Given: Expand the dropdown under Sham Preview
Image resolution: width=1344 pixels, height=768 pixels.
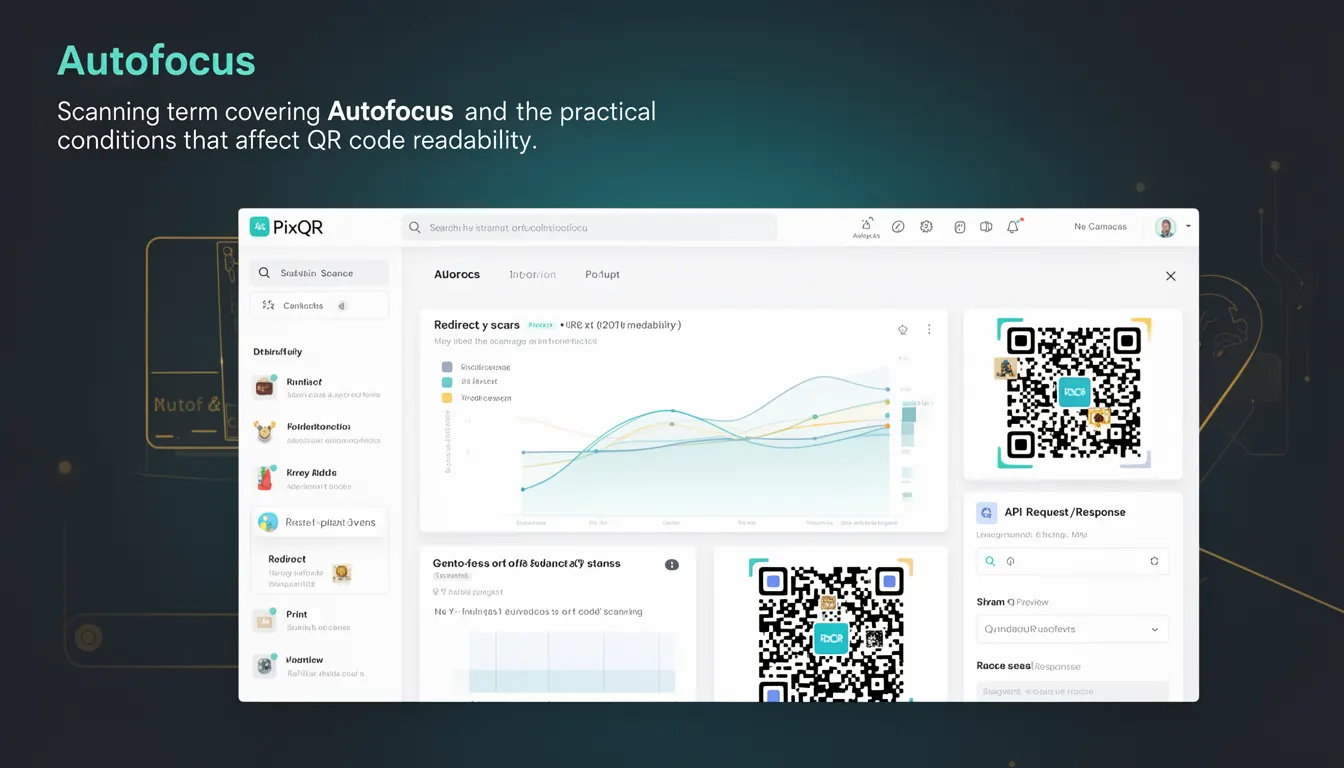Looking at the screenshot, I should coord(1072,629).
